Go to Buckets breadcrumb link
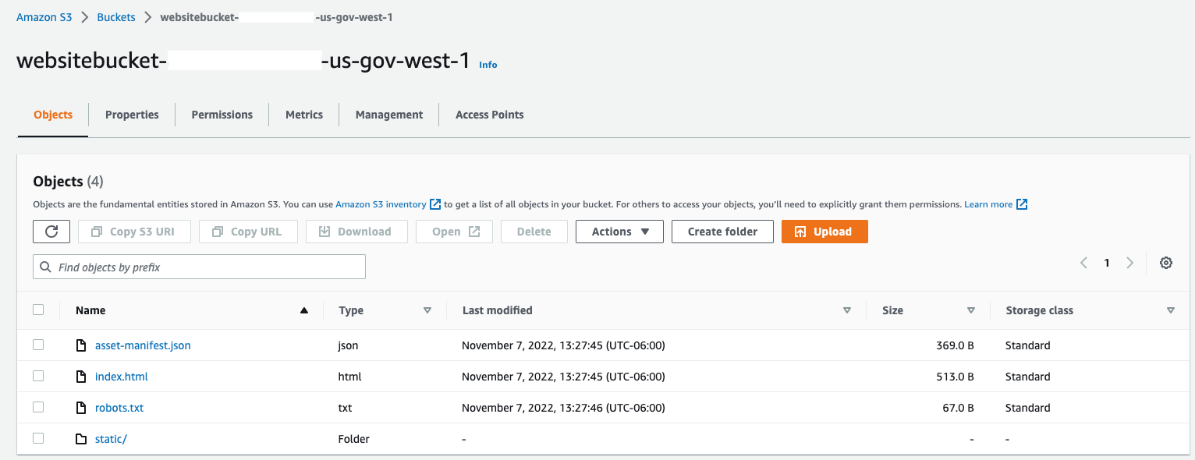1195x460 pixels. click(116, 17)
